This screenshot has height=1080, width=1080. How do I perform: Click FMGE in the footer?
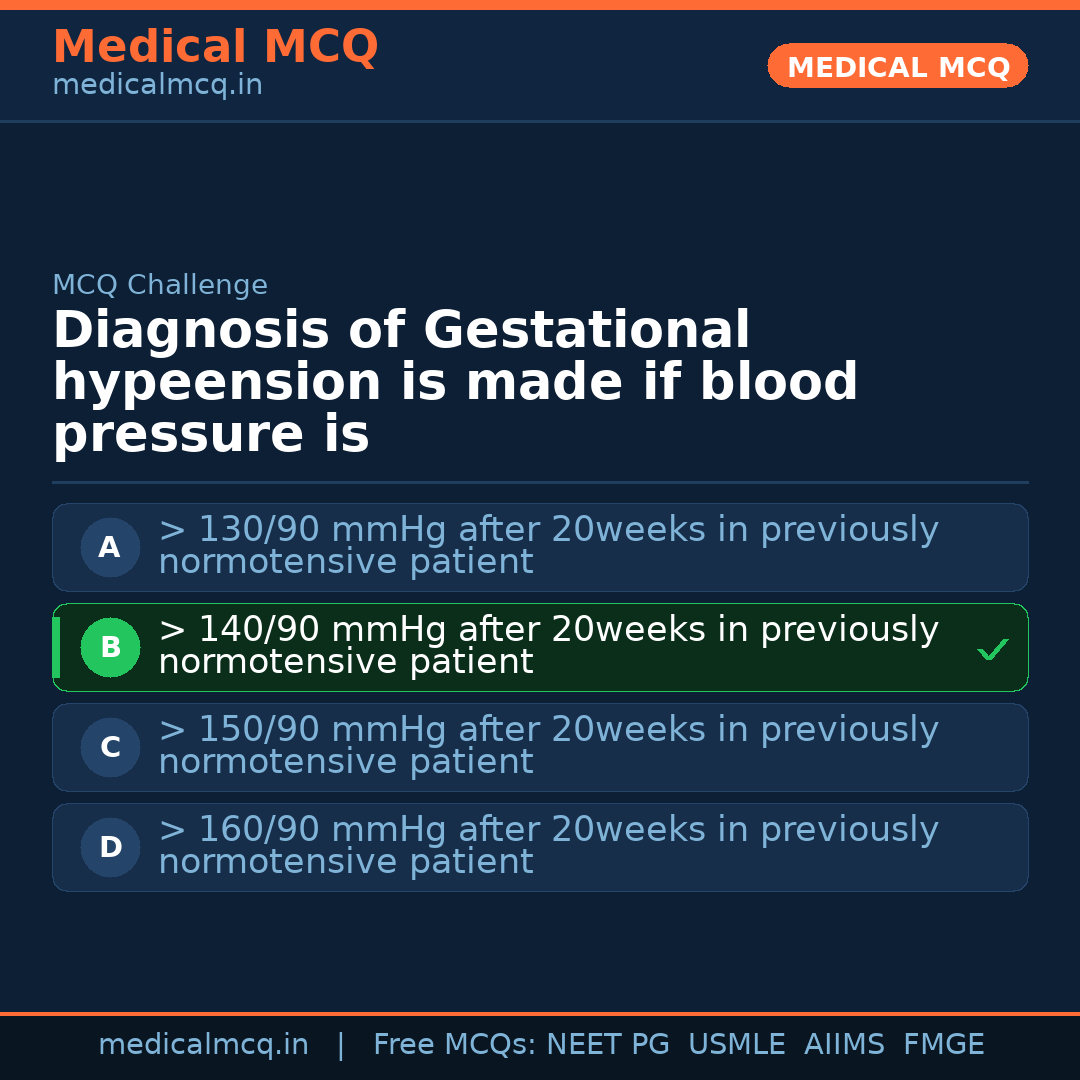coord(943,1045)
